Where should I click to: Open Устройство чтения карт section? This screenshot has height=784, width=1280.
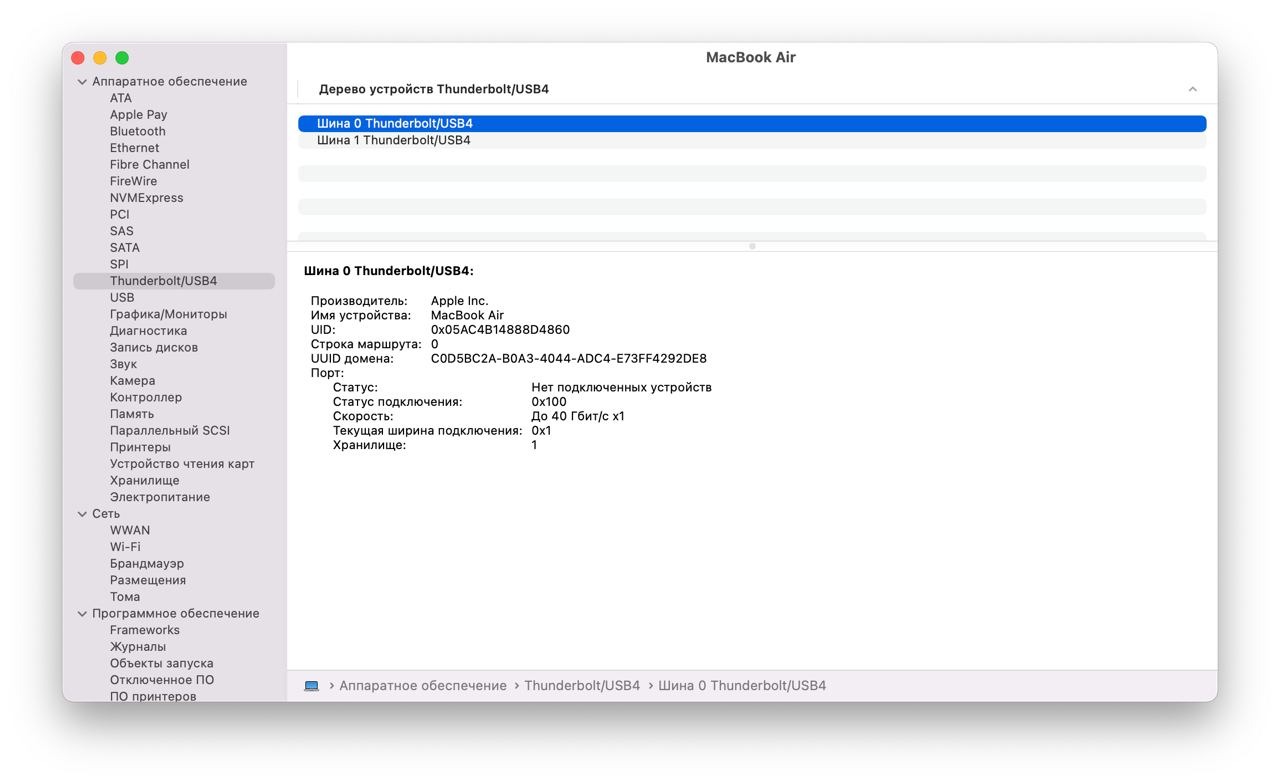click(182, 464)
